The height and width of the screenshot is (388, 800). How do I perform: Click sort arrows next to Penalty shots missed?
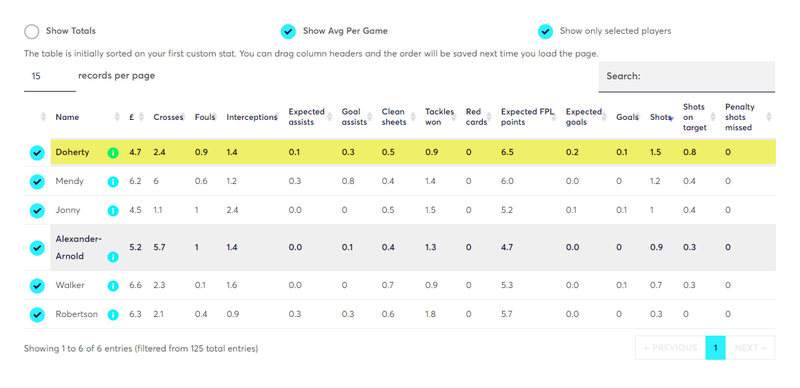coord(769,117)
